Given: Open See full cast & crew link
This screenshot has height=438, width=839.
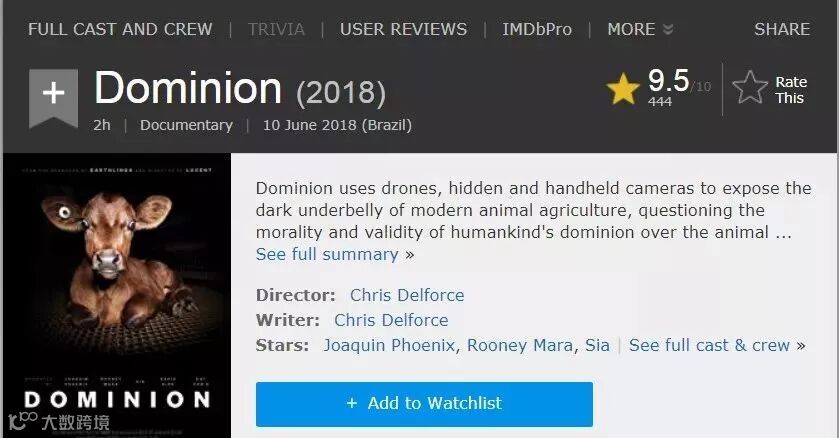Looking at the screenshot, I should tap(709, 345).
